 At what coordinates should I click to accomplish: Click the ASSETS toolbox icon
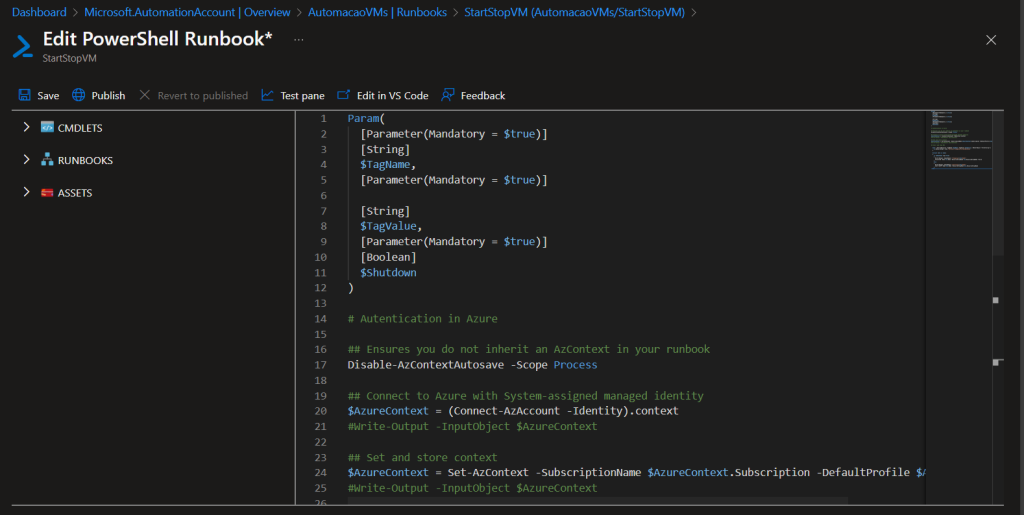point(47,193)
